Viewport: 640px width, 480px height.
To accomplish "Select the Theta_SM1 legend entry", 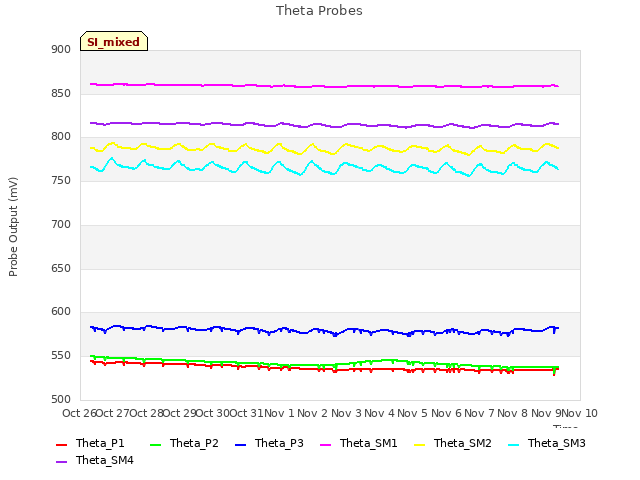I will click(x=359, y=443).
